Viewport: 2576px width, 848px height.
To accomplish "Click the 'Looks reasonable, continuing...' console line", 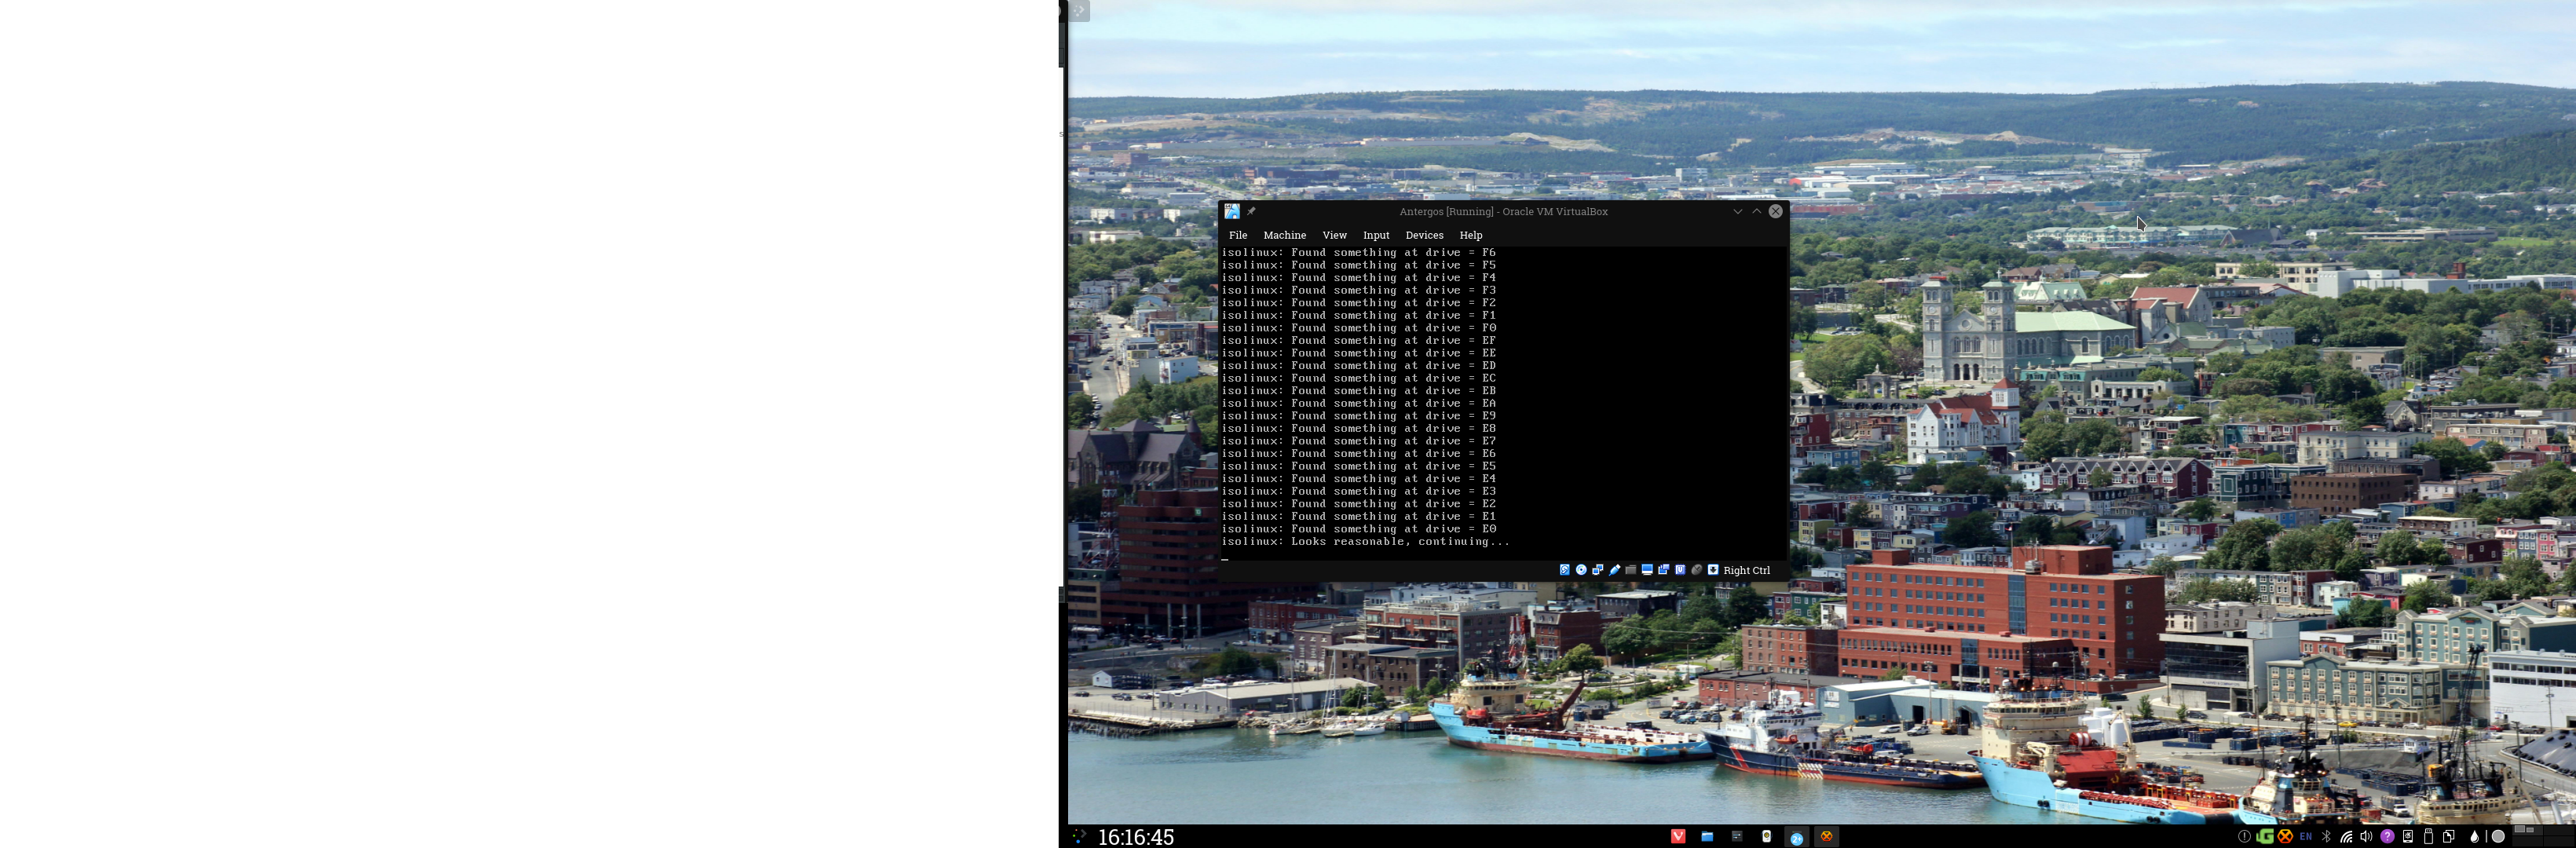I will (x=1365, y=542).
